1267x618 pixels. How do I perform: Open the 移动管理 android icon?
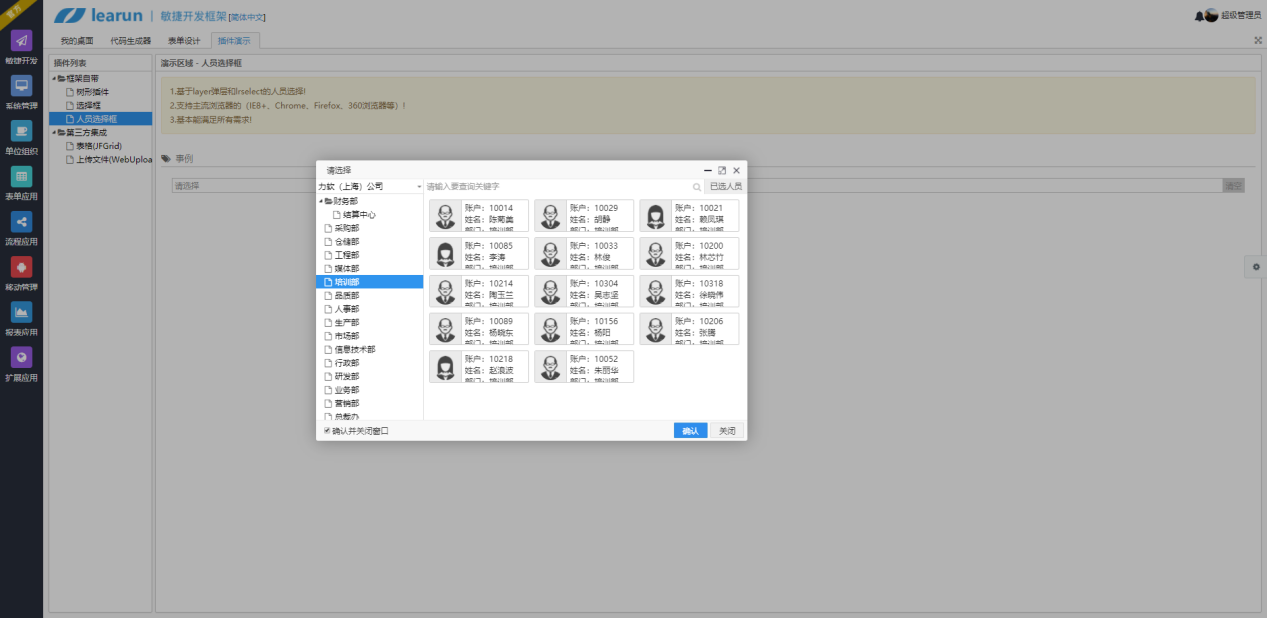click(21, 267)
